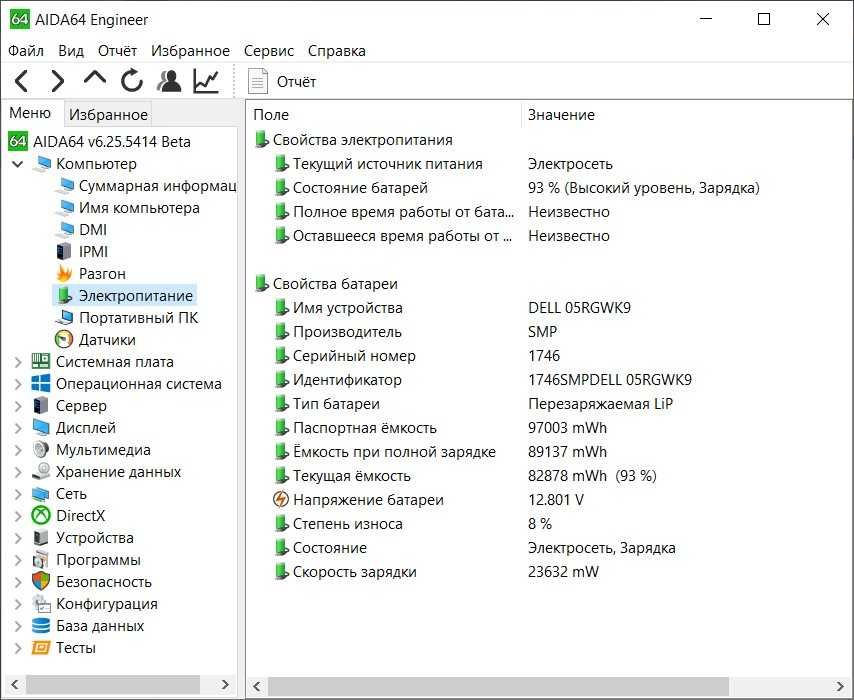Click the Тесты benchmark icon
The height and width of the screenshot is (700, 854).
[x=41, y=647]
